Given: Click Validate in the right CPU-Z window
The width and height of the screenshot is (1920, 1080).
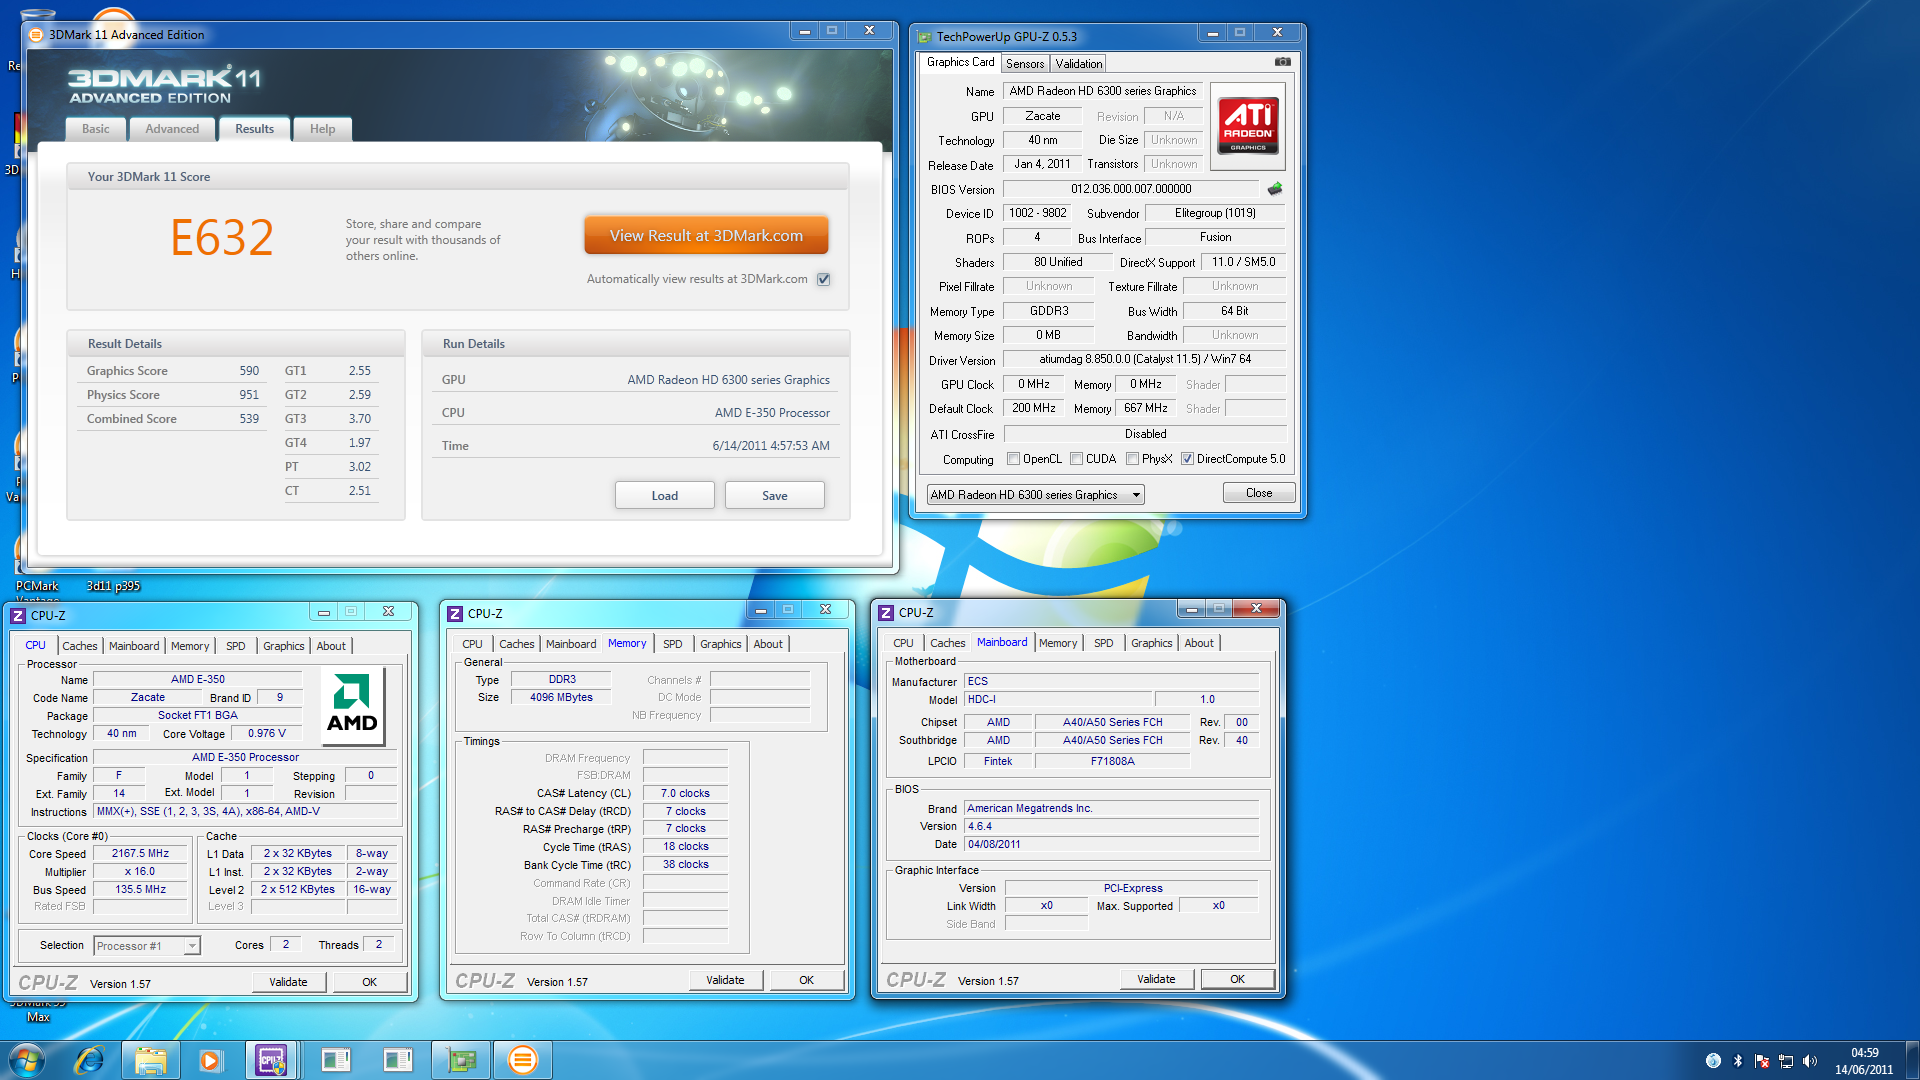Looking at the screenshot, I should click(x=1156, y=979).
